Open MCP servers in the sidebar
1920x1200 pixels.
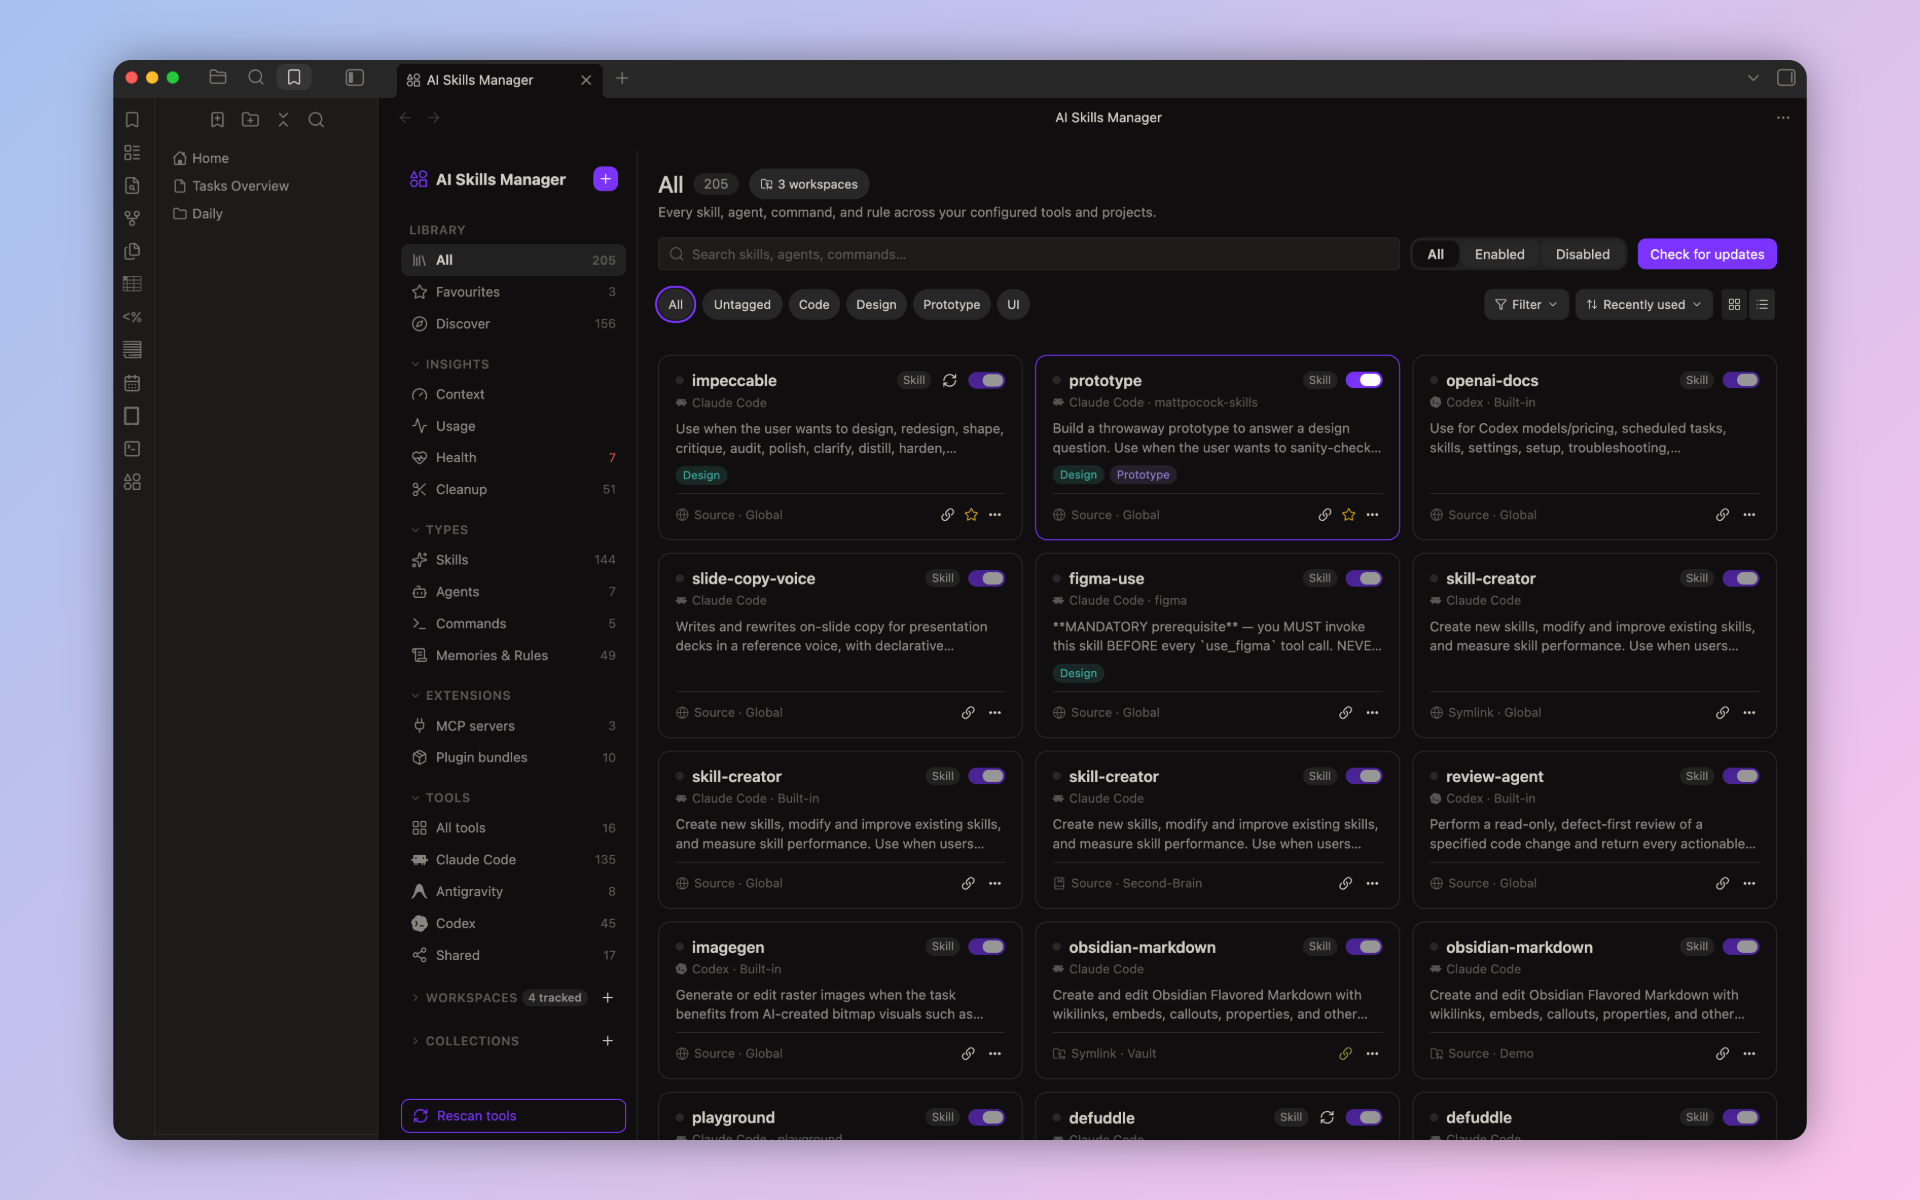(x=513, y=726)
